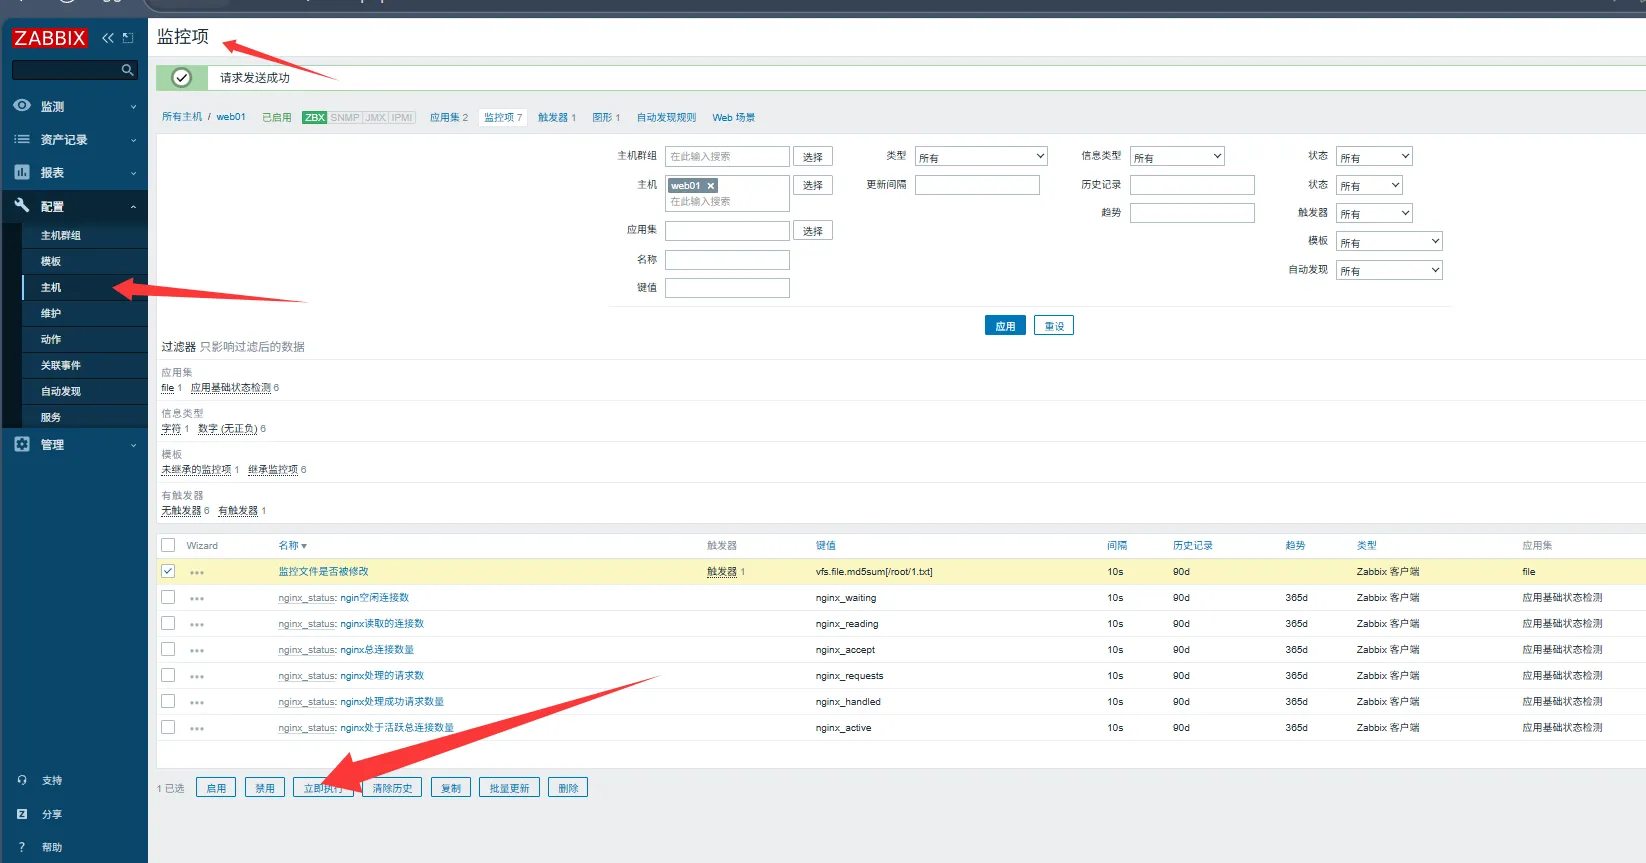
Task: Switch to the 触发器 tab
Action: pyautogui.click(x=556, y=117)
